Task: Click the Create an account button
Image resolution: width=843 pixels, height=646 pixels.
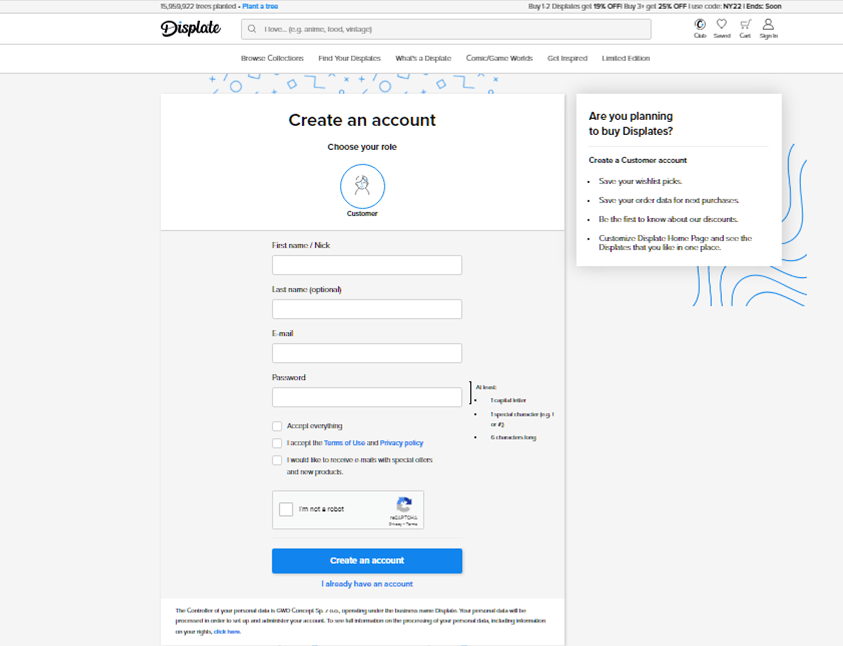Action: pyautogui.click(x=367, y=561)
